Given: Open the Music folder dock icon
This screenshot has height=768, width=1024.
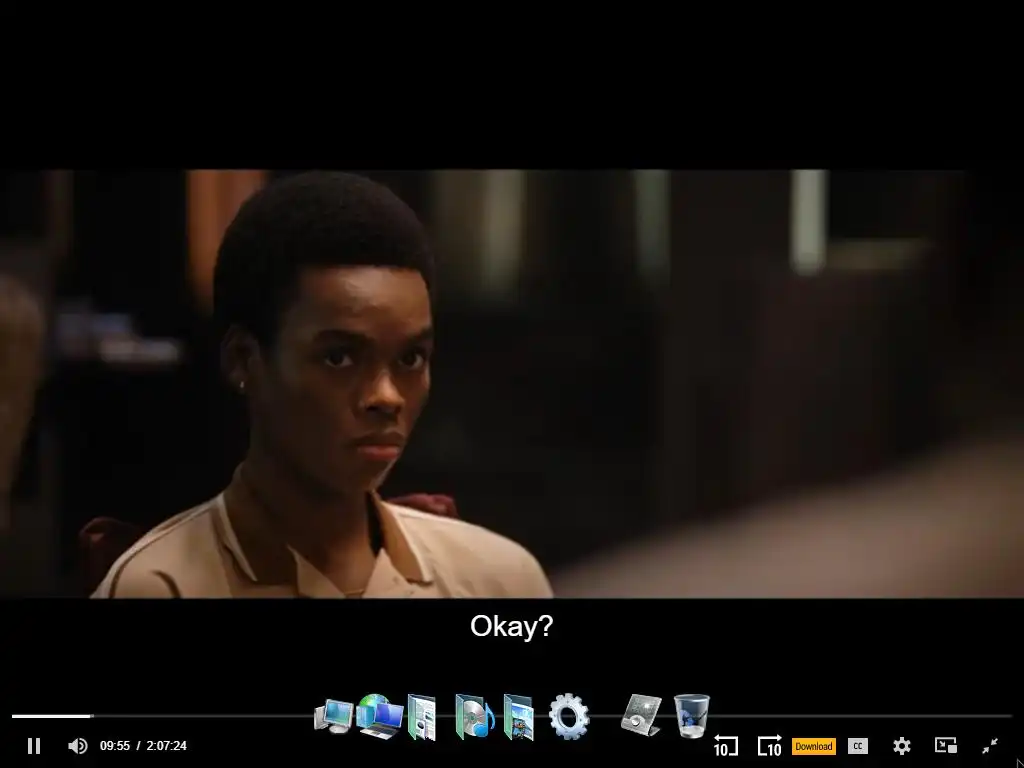Looking at the screenshot, I should click(x=475, y=716).
